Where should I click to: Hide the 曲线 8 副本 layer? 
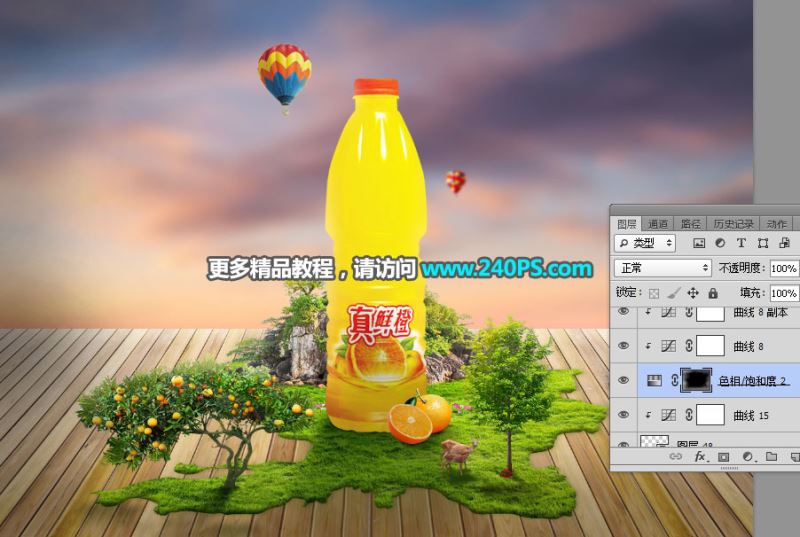tap(623, 311)
